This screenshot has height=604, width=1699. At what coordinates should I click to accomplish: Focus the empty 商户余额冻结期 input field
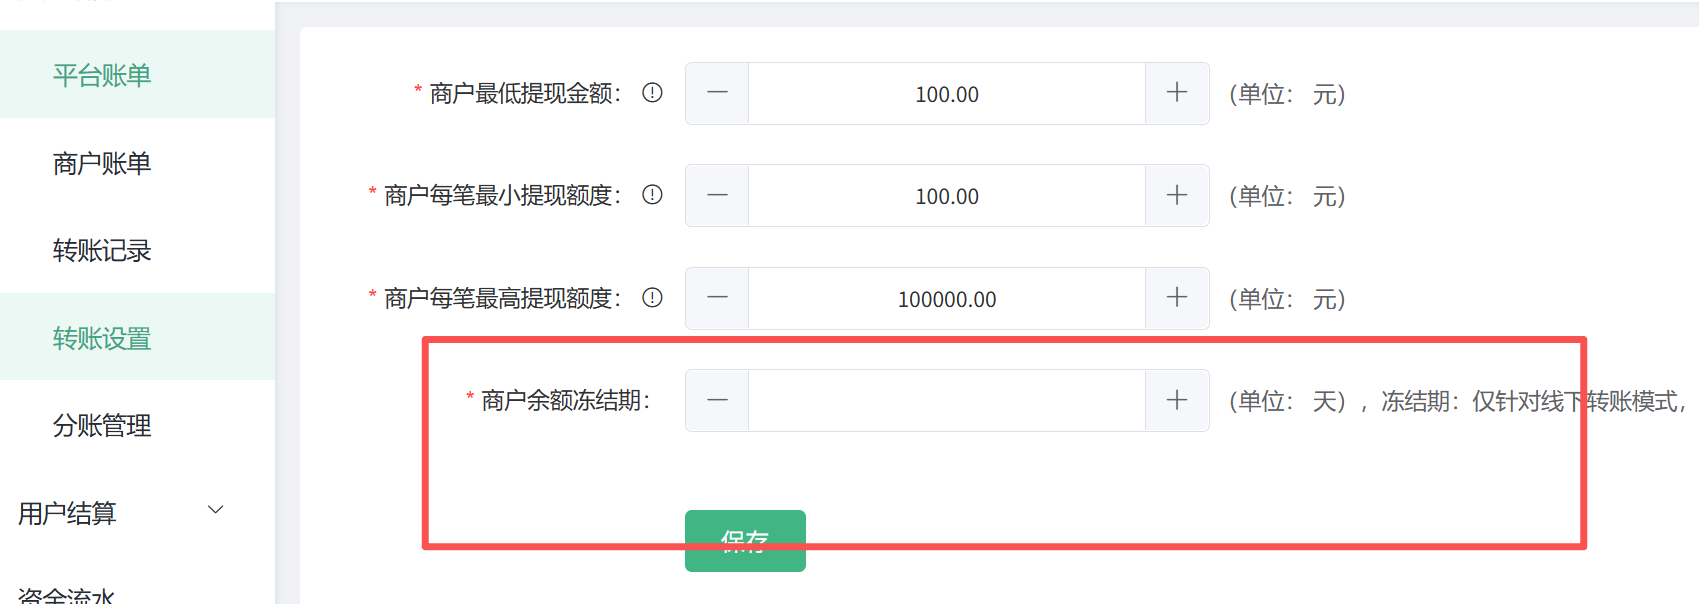point(946,400)
